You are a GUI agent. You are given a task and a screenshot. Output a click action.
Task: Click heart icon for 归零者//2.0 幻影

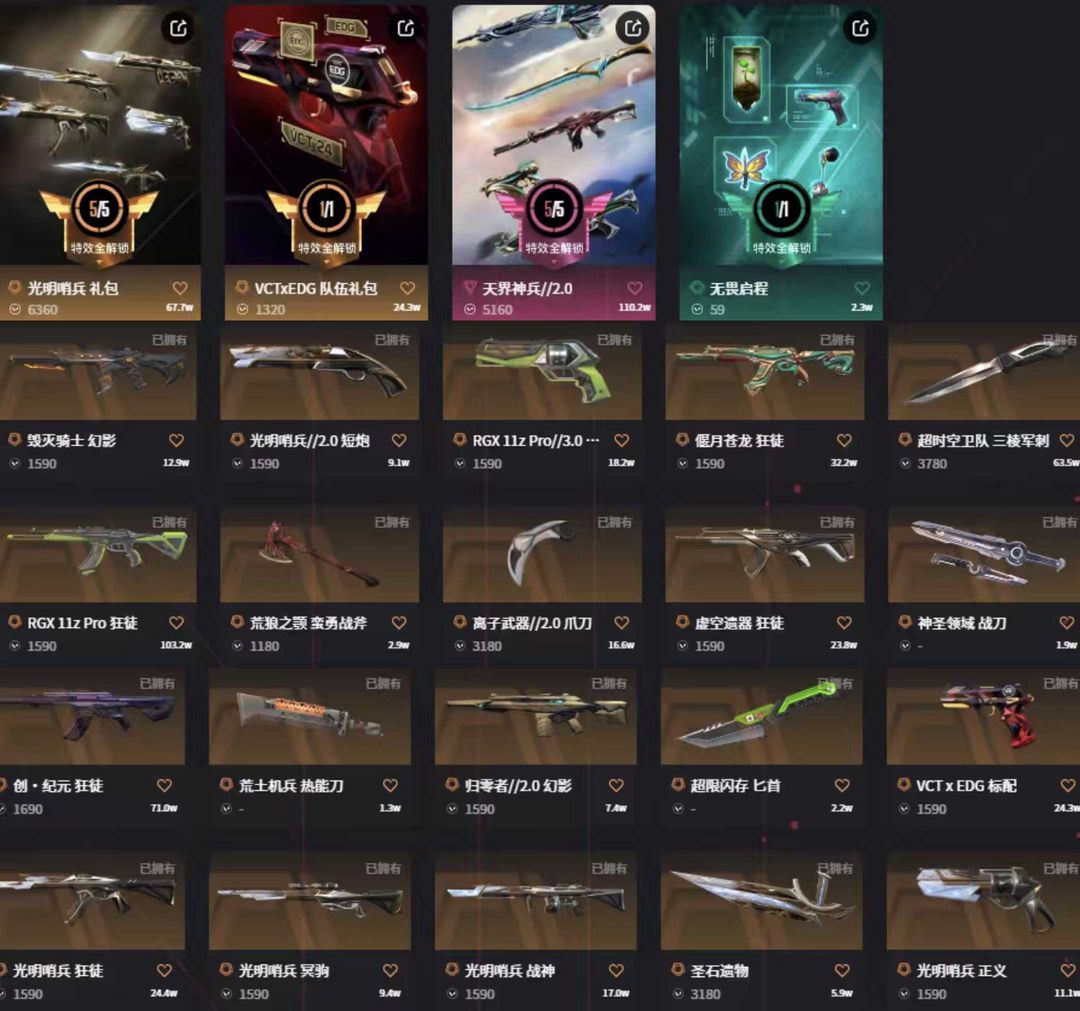(616, 785)
